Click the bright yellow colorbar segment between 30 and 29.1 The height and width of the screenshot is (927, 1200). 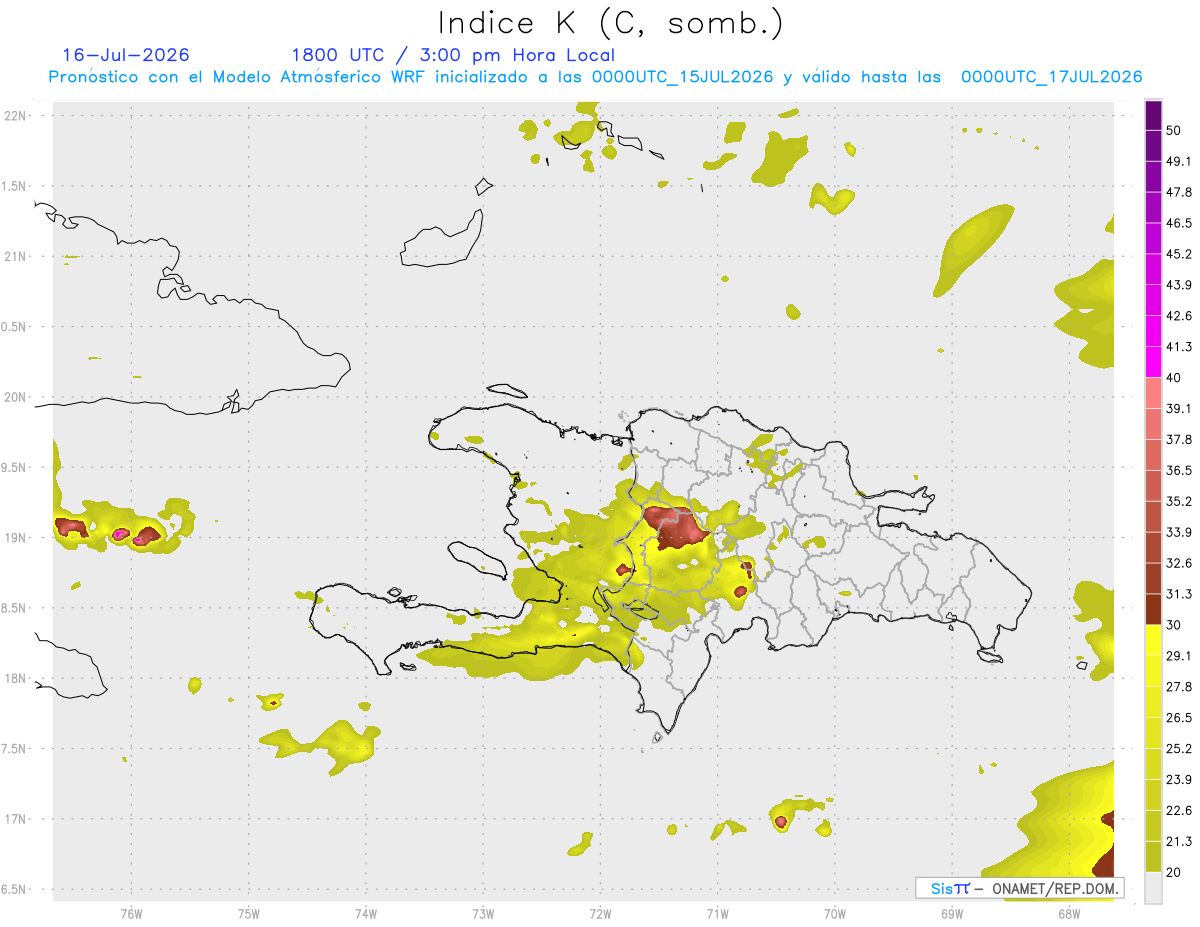point(1153,640)
